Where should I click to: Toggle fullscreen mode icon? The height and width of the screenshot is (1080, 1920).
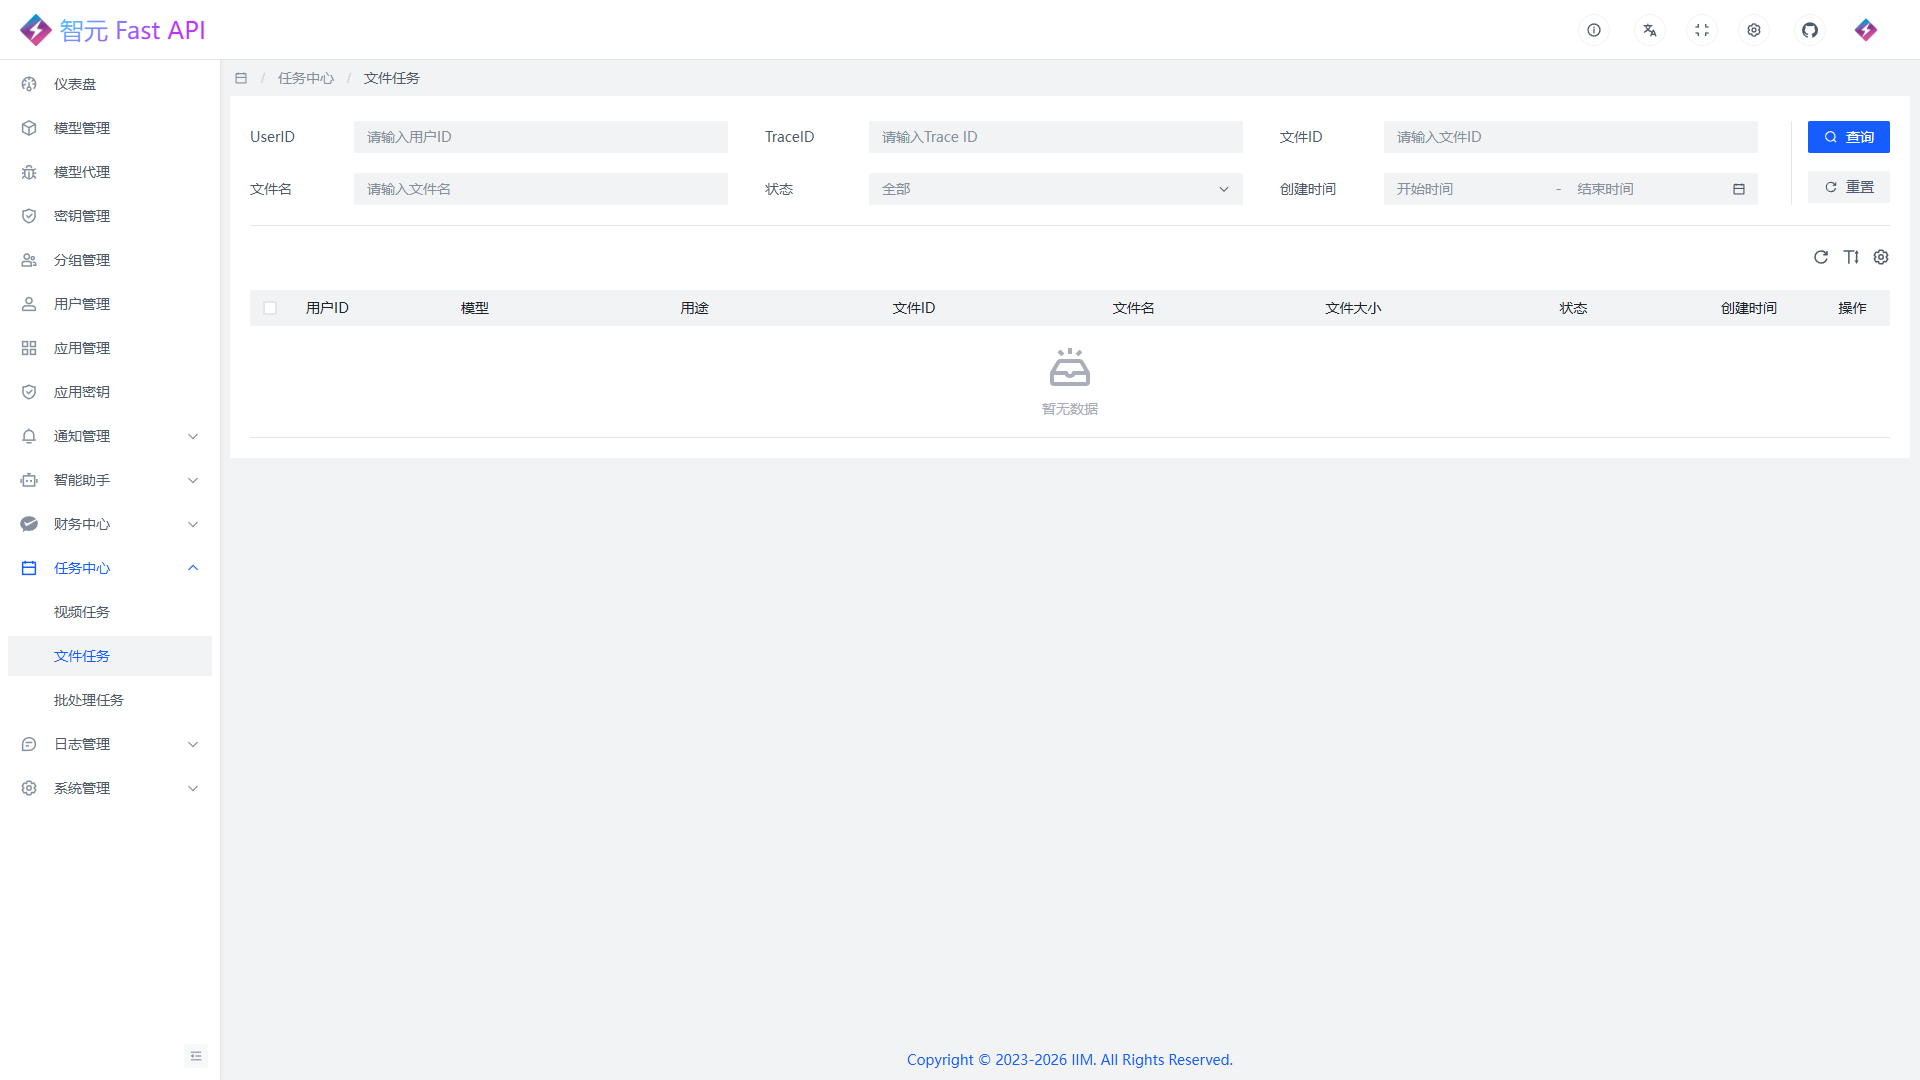tap(1702, 30)
